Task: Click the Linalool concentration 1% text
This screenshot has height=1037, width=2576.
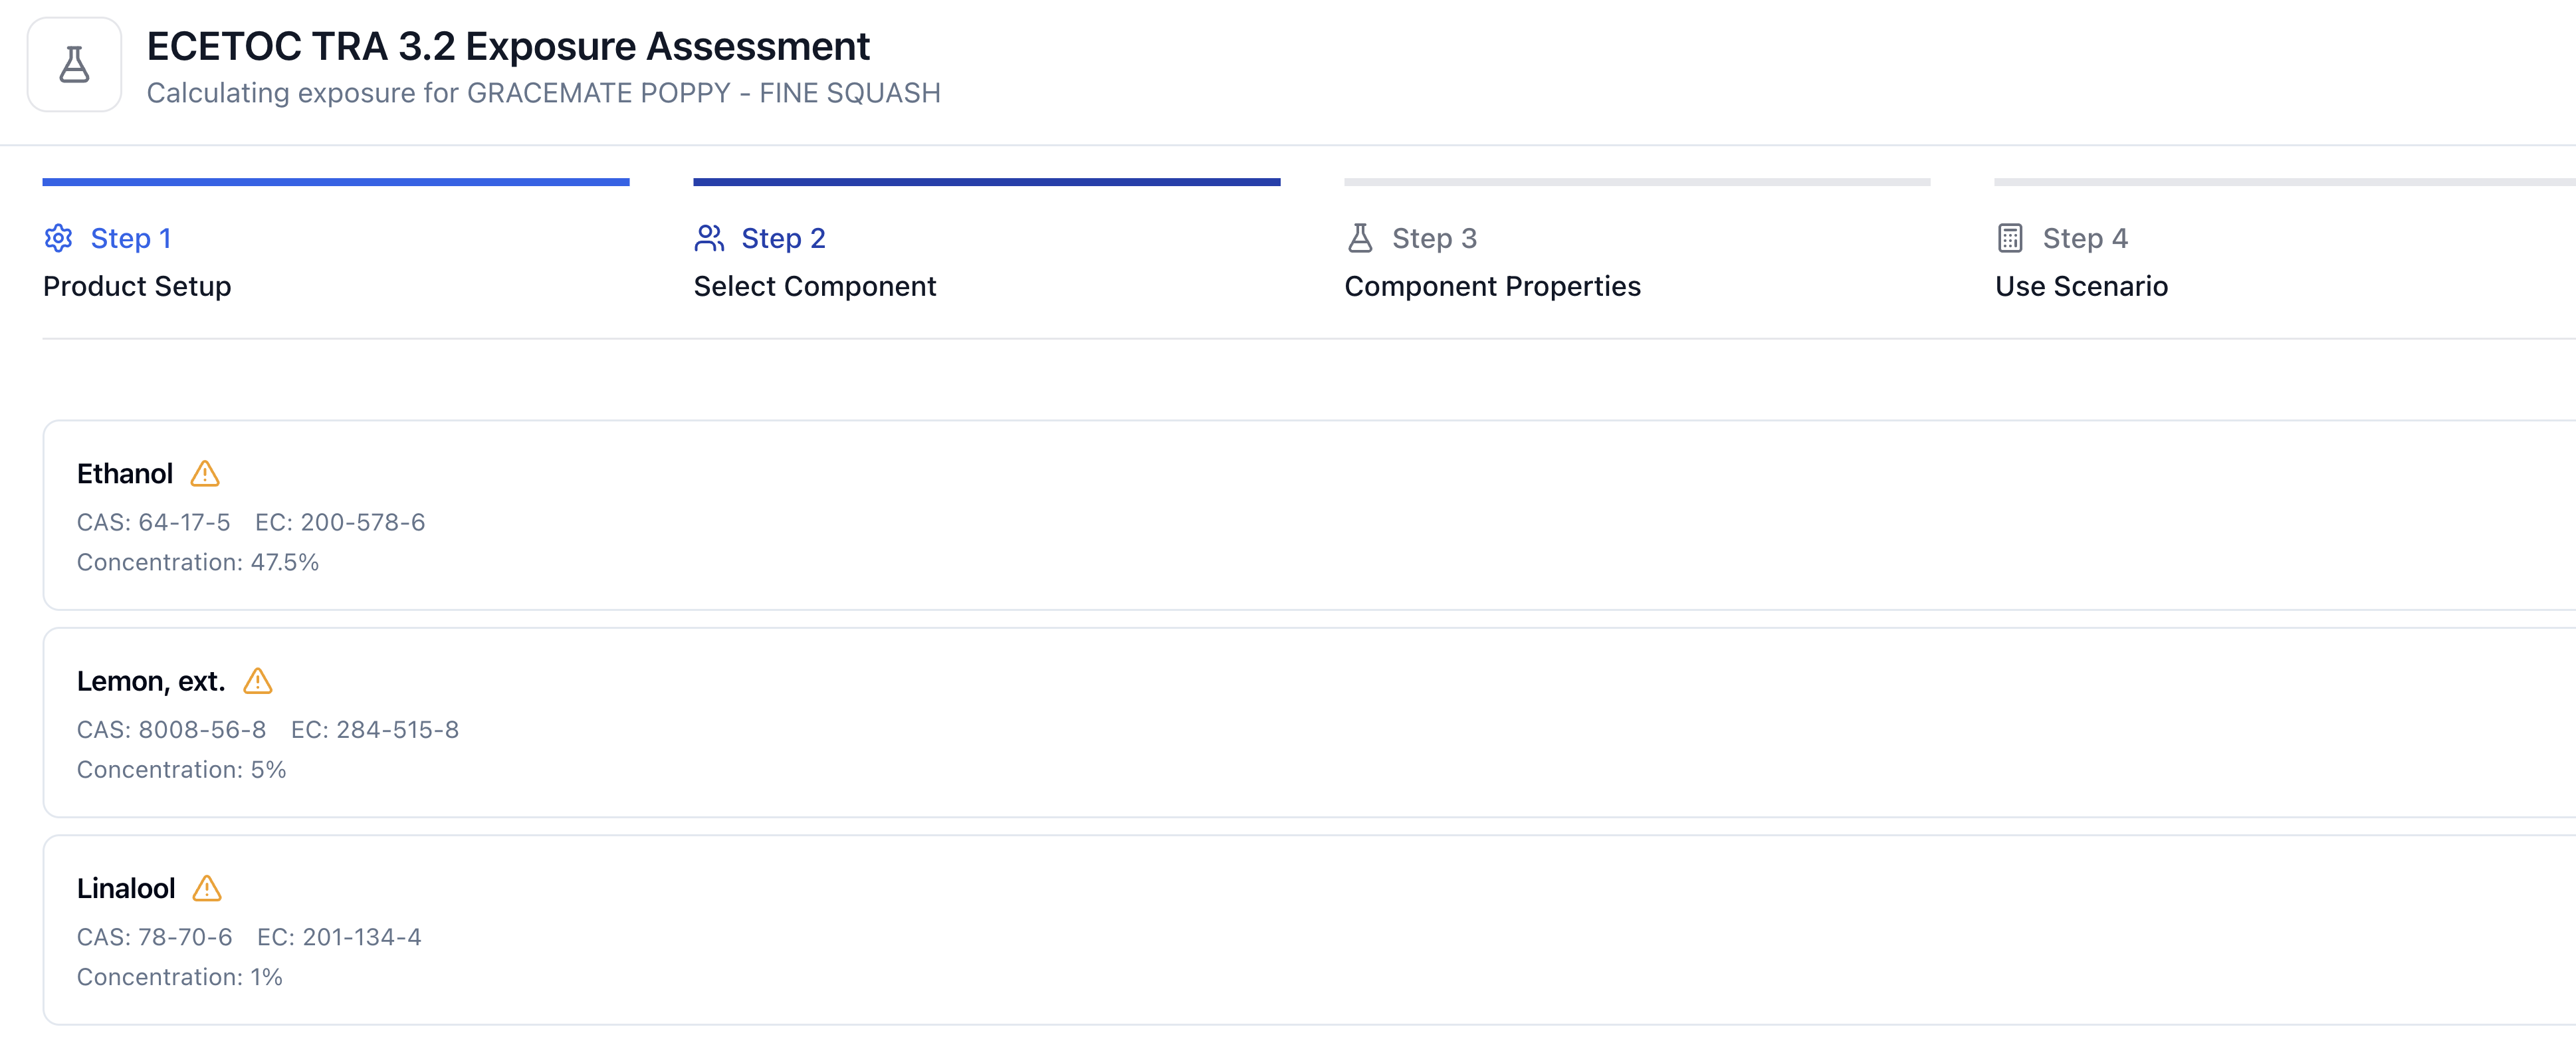Action: 180,977
